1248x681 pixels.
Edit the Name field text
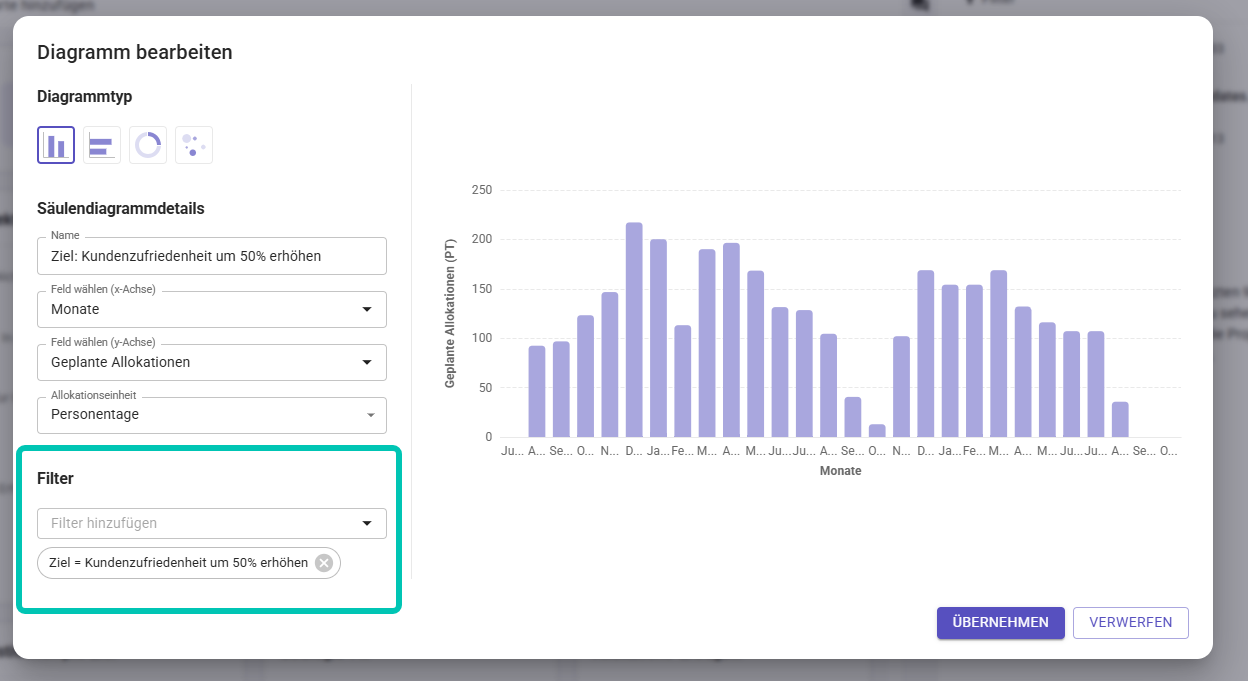pyautogui.click(x=212, y=256)
